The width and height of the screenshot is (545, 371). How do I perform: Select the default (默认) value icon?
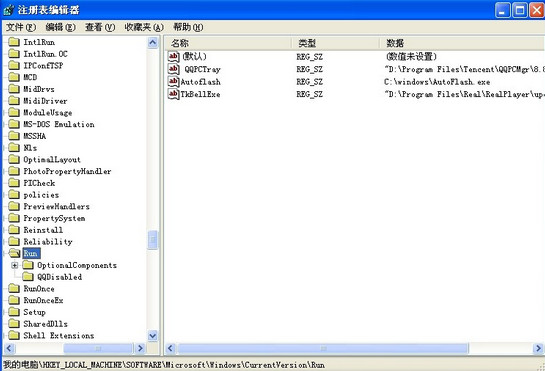[173, 56]
